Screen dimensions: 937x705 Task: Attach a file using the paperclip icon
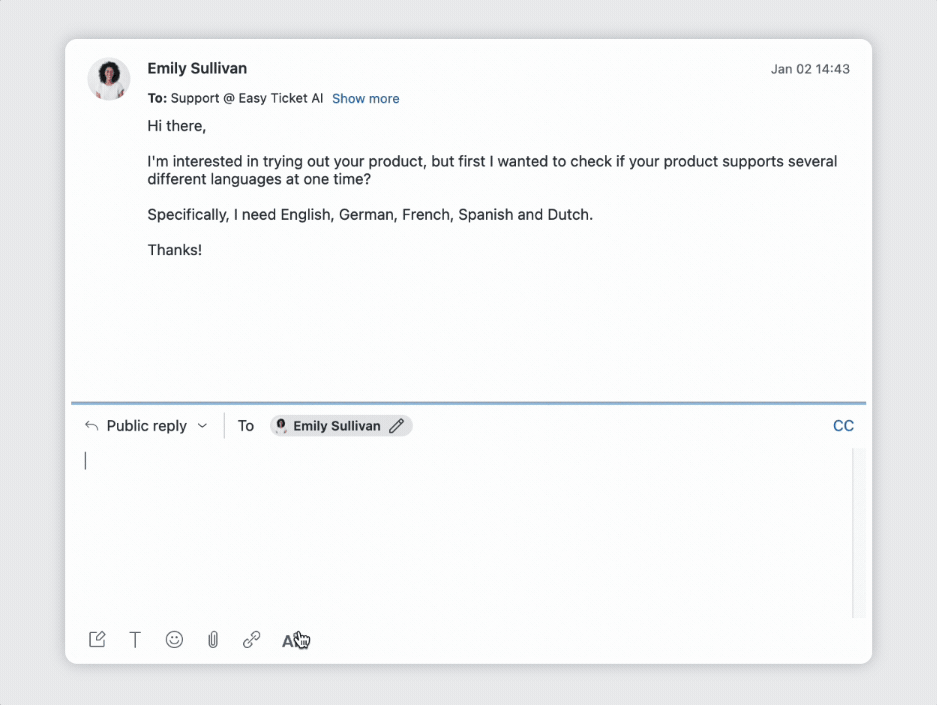pos(213,640)
